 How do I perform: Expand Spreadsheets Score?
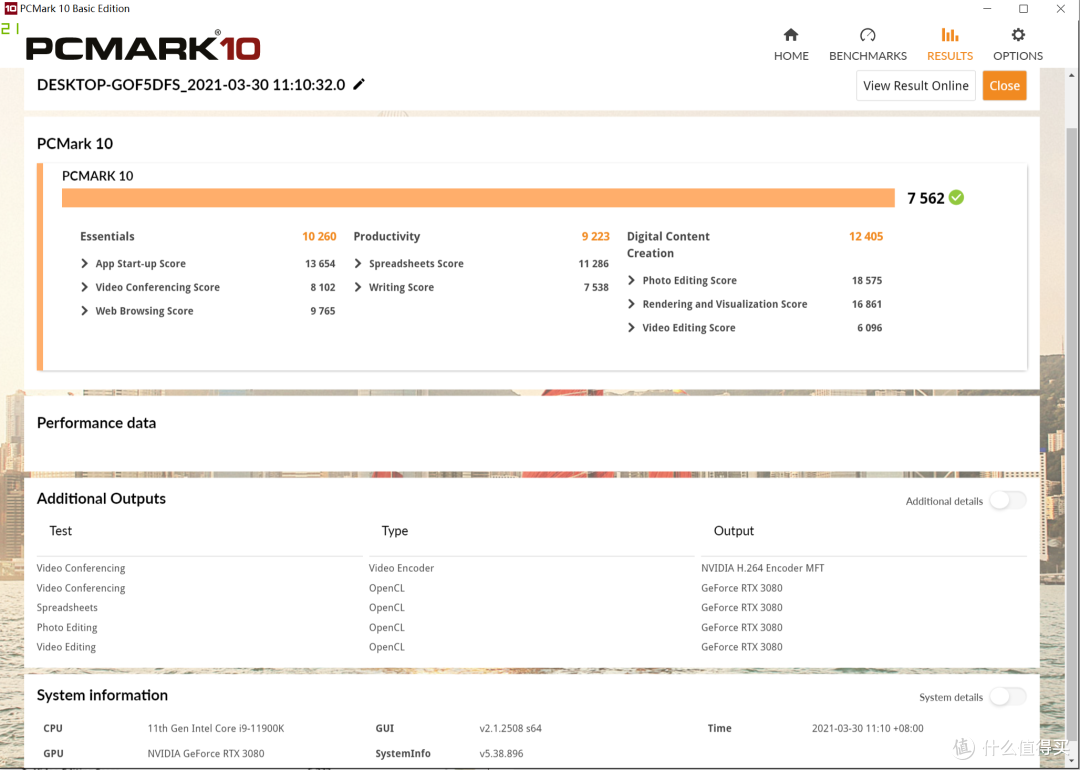tap(358, 263)
